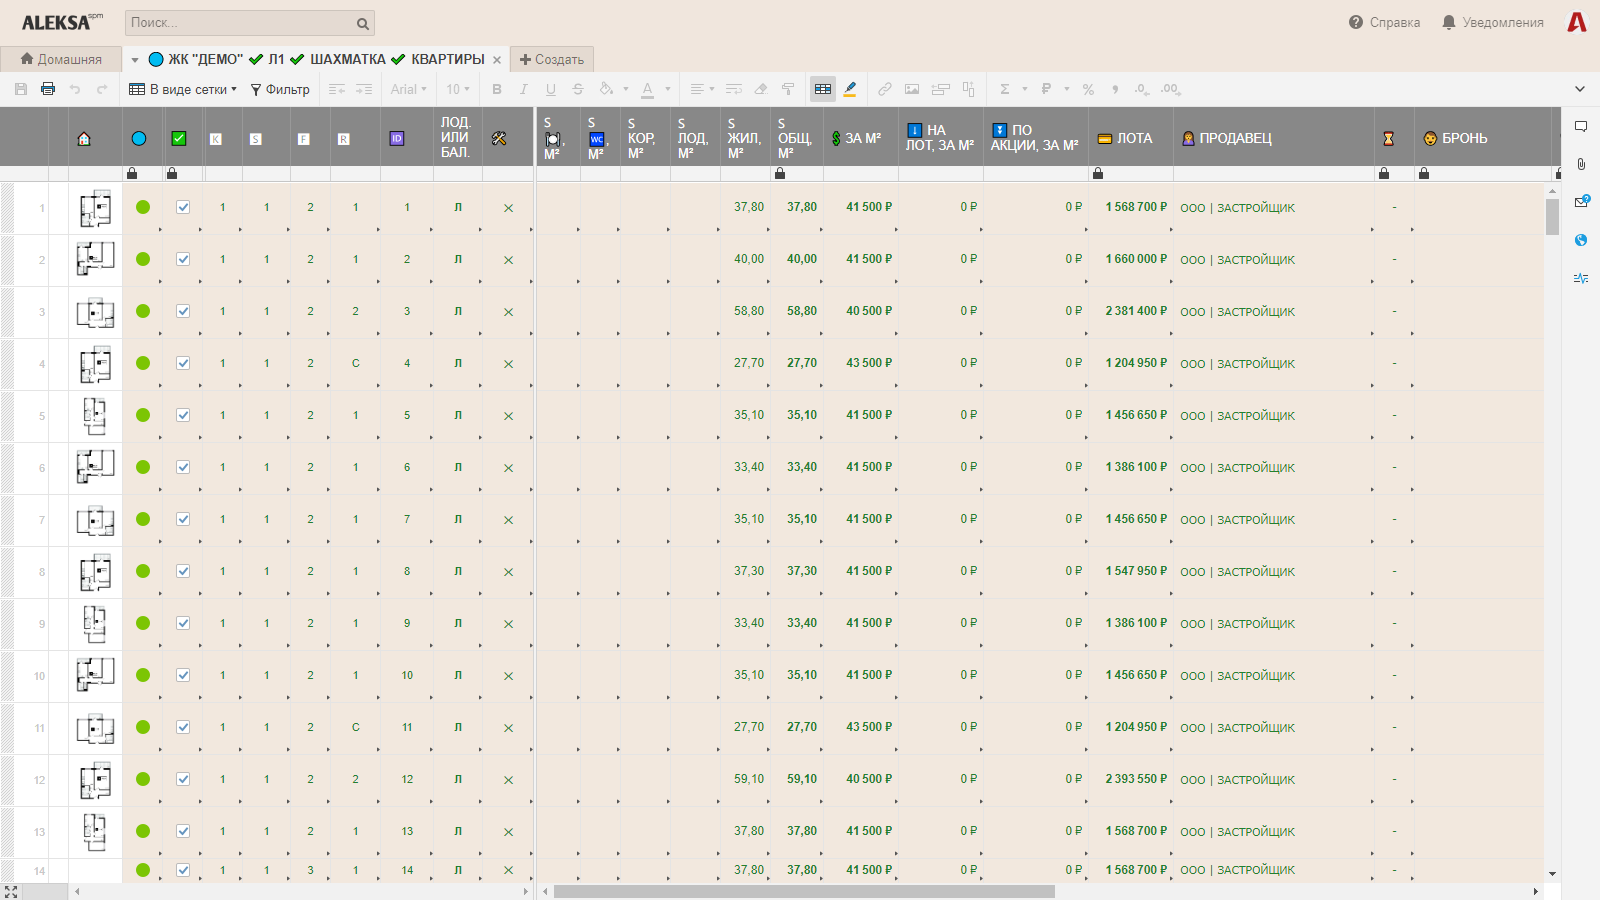Decrease indent in the toolbar
The width and height of the screenshot is (1600, 900).
point(337,89)
